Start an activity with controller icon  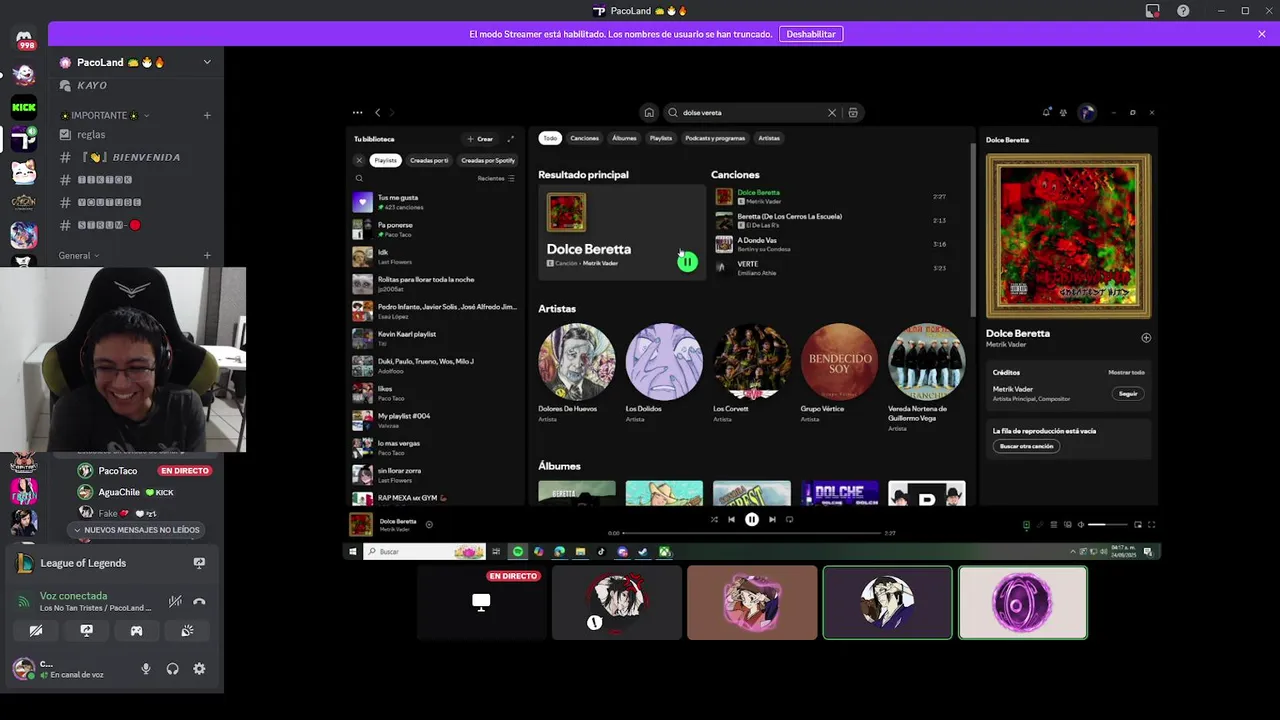click(136, 631)
